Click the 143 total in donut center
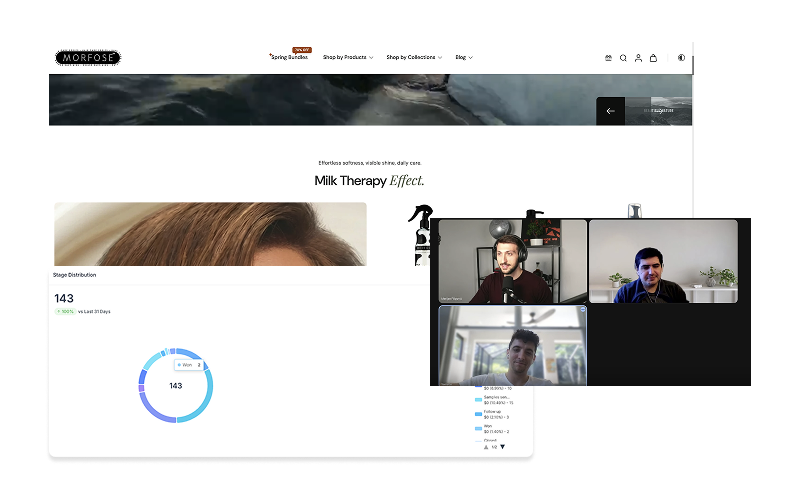This screenshot has height=498, width=800. [176, 386]
